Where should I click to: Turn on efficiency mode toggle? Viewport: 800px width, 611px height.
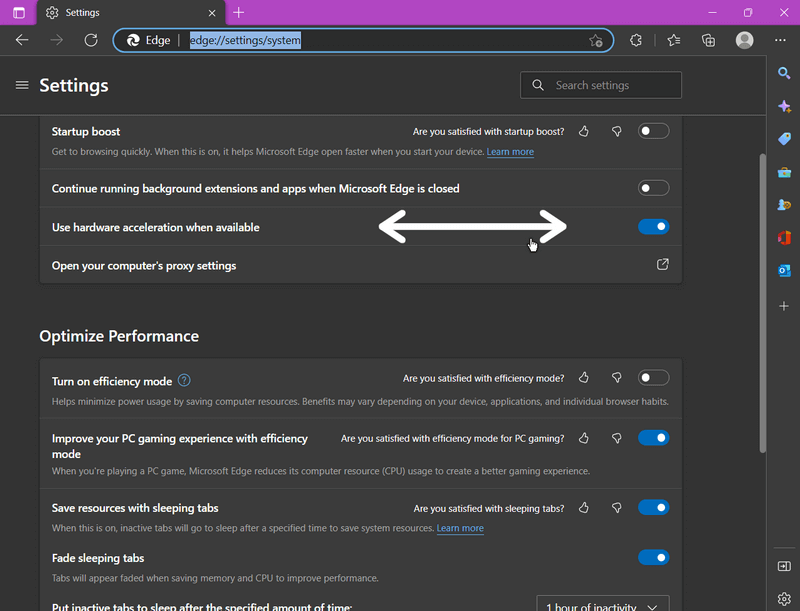654,378
